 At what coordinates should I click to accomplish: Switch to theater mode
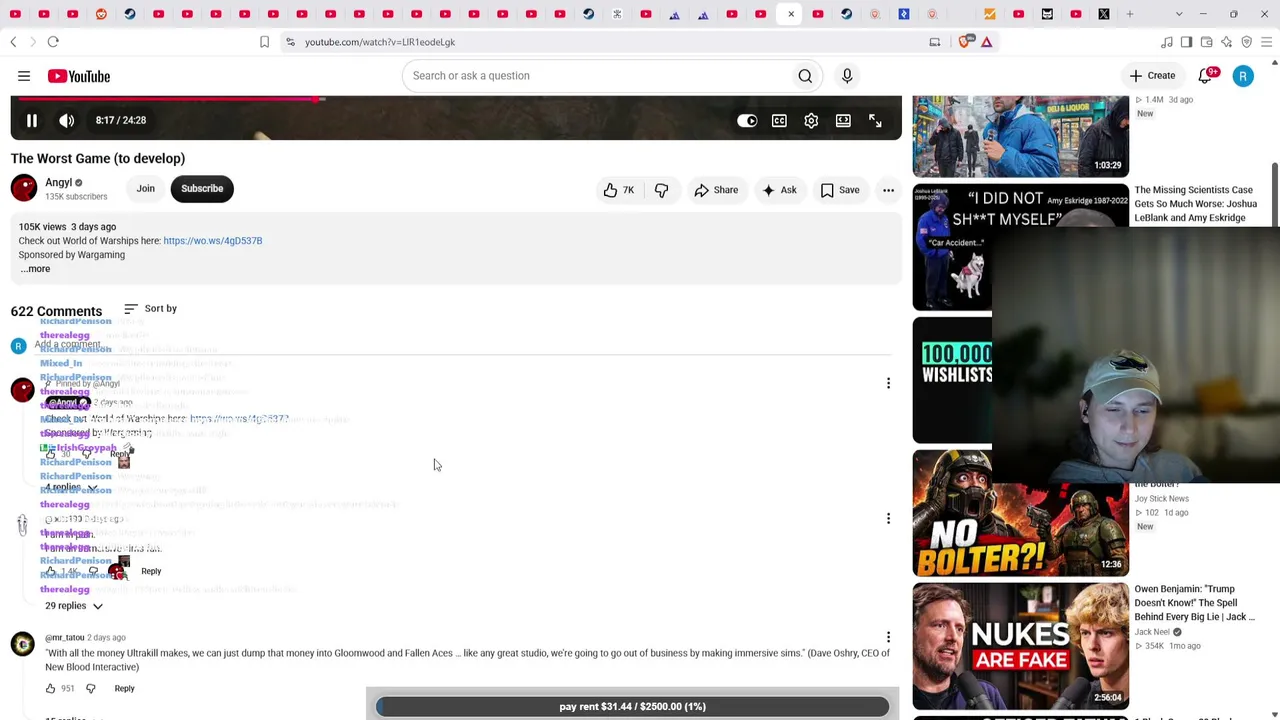coord(843,120)
